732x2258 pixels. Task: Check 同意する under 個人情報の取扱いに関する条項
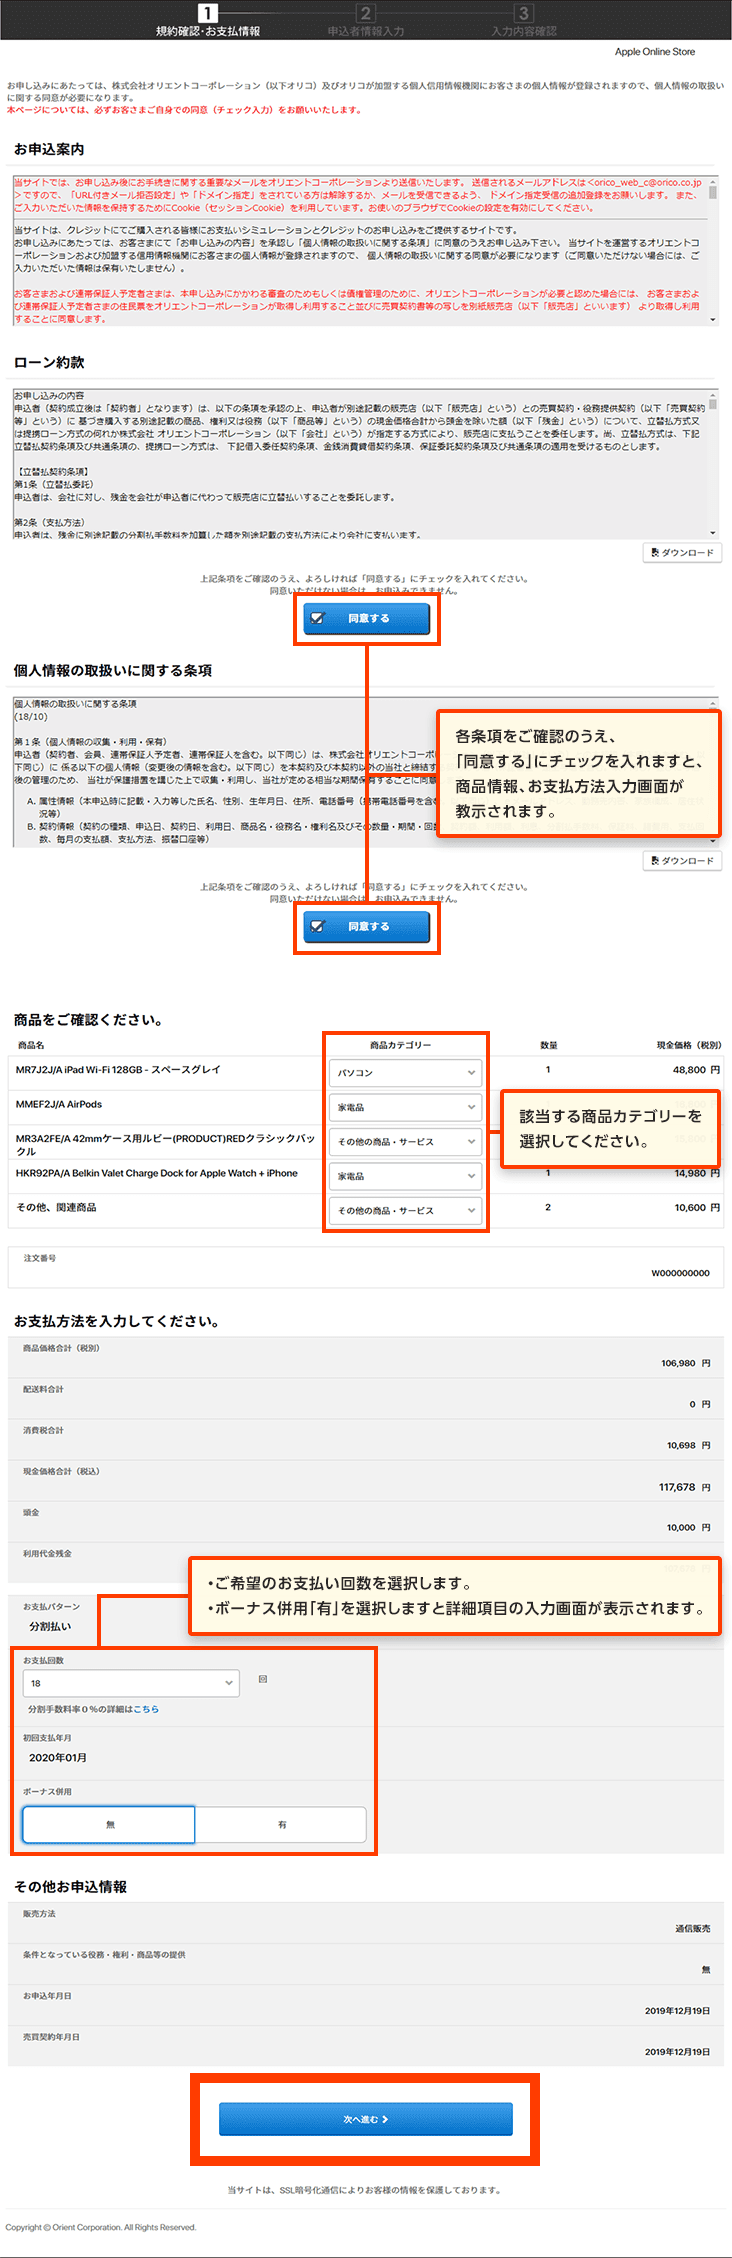(367, 926)
